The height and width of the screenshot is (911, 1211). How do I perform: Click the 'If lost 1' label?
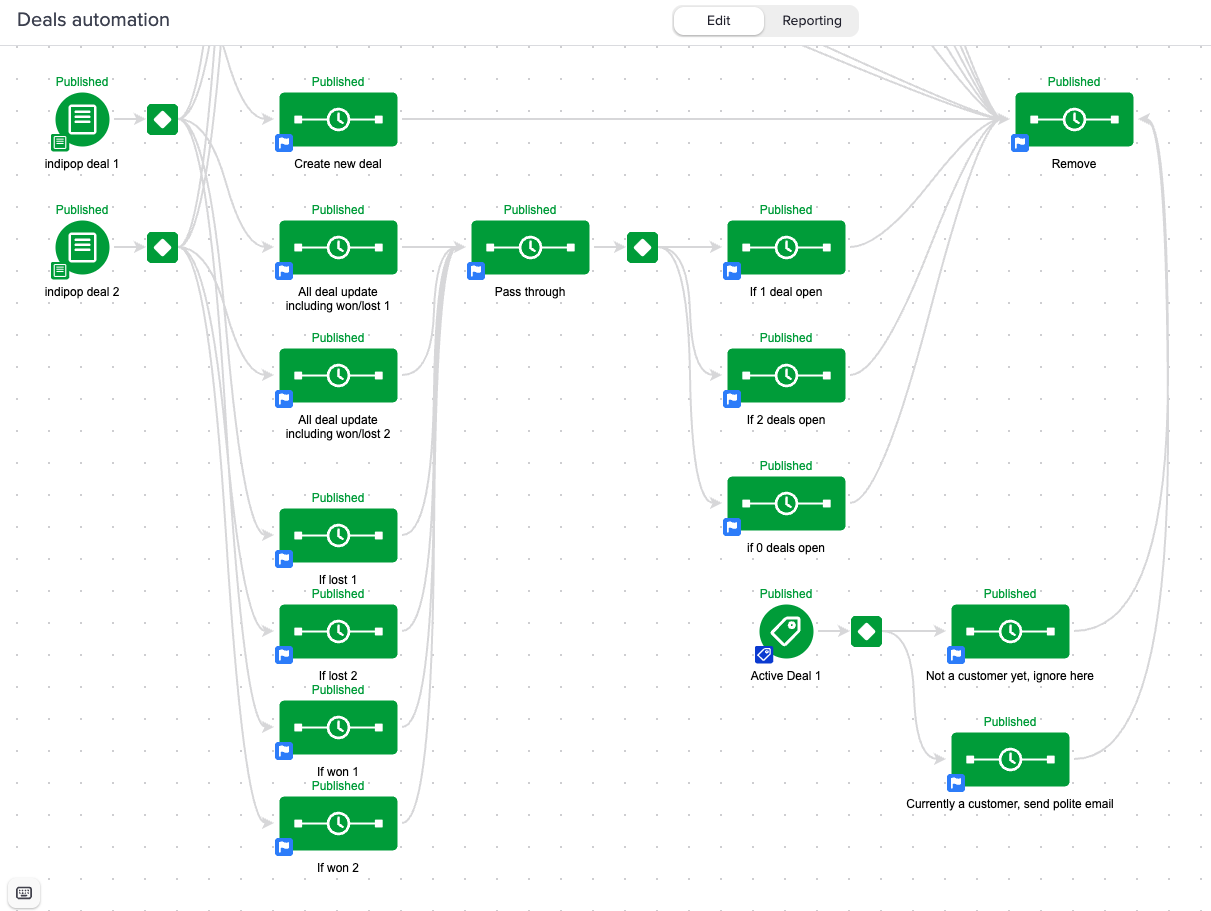pos(338,580)
